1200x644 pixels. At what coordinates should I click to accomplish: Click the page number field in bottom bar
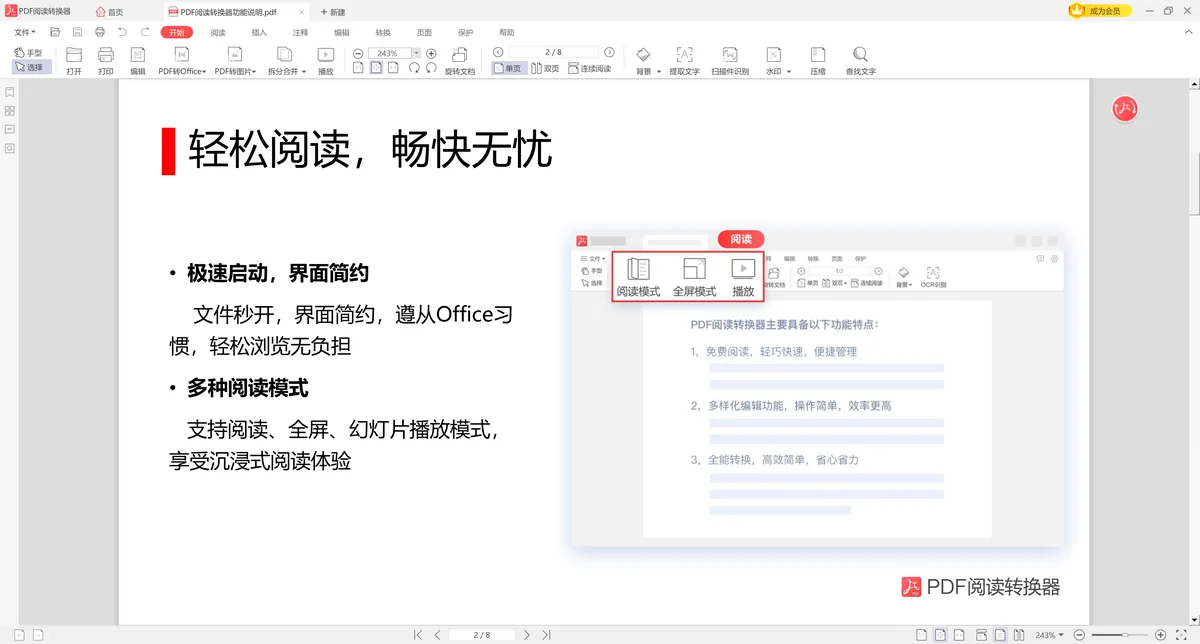[x=481, y=635]
